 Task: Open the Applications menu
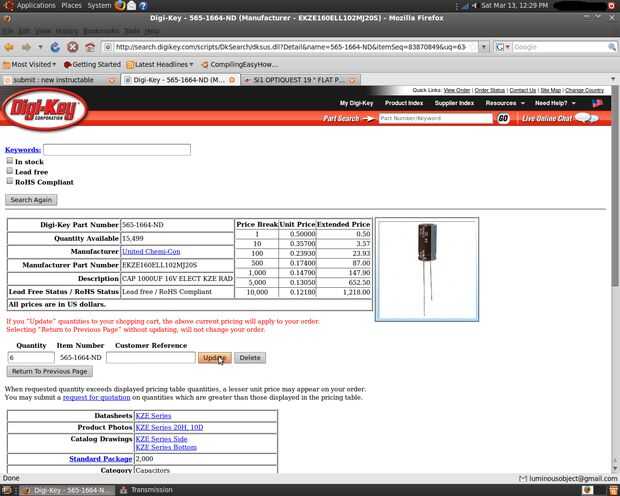[x=36, y=6]
